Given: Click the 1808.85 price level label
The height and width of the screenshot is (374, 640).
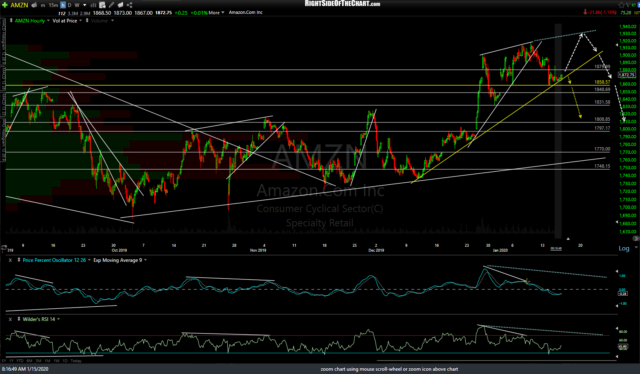Looking at the screenshot, I should 602,119.
